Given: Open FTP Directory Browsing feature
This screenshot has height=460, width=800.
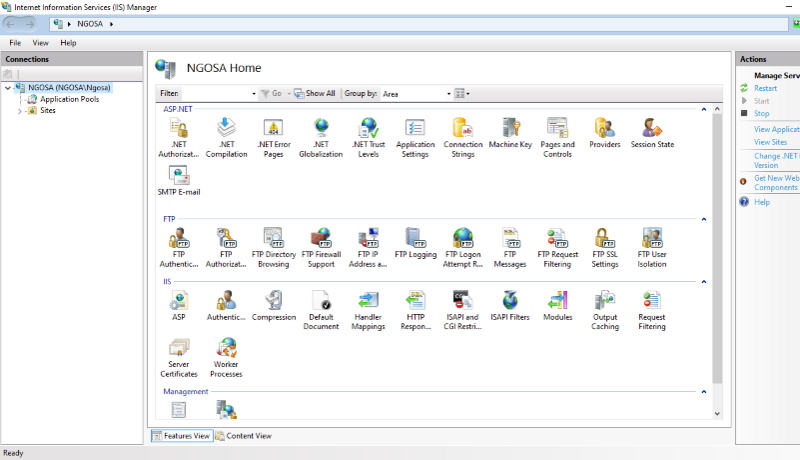Looking at the screenshot, I should click(273, 248).
